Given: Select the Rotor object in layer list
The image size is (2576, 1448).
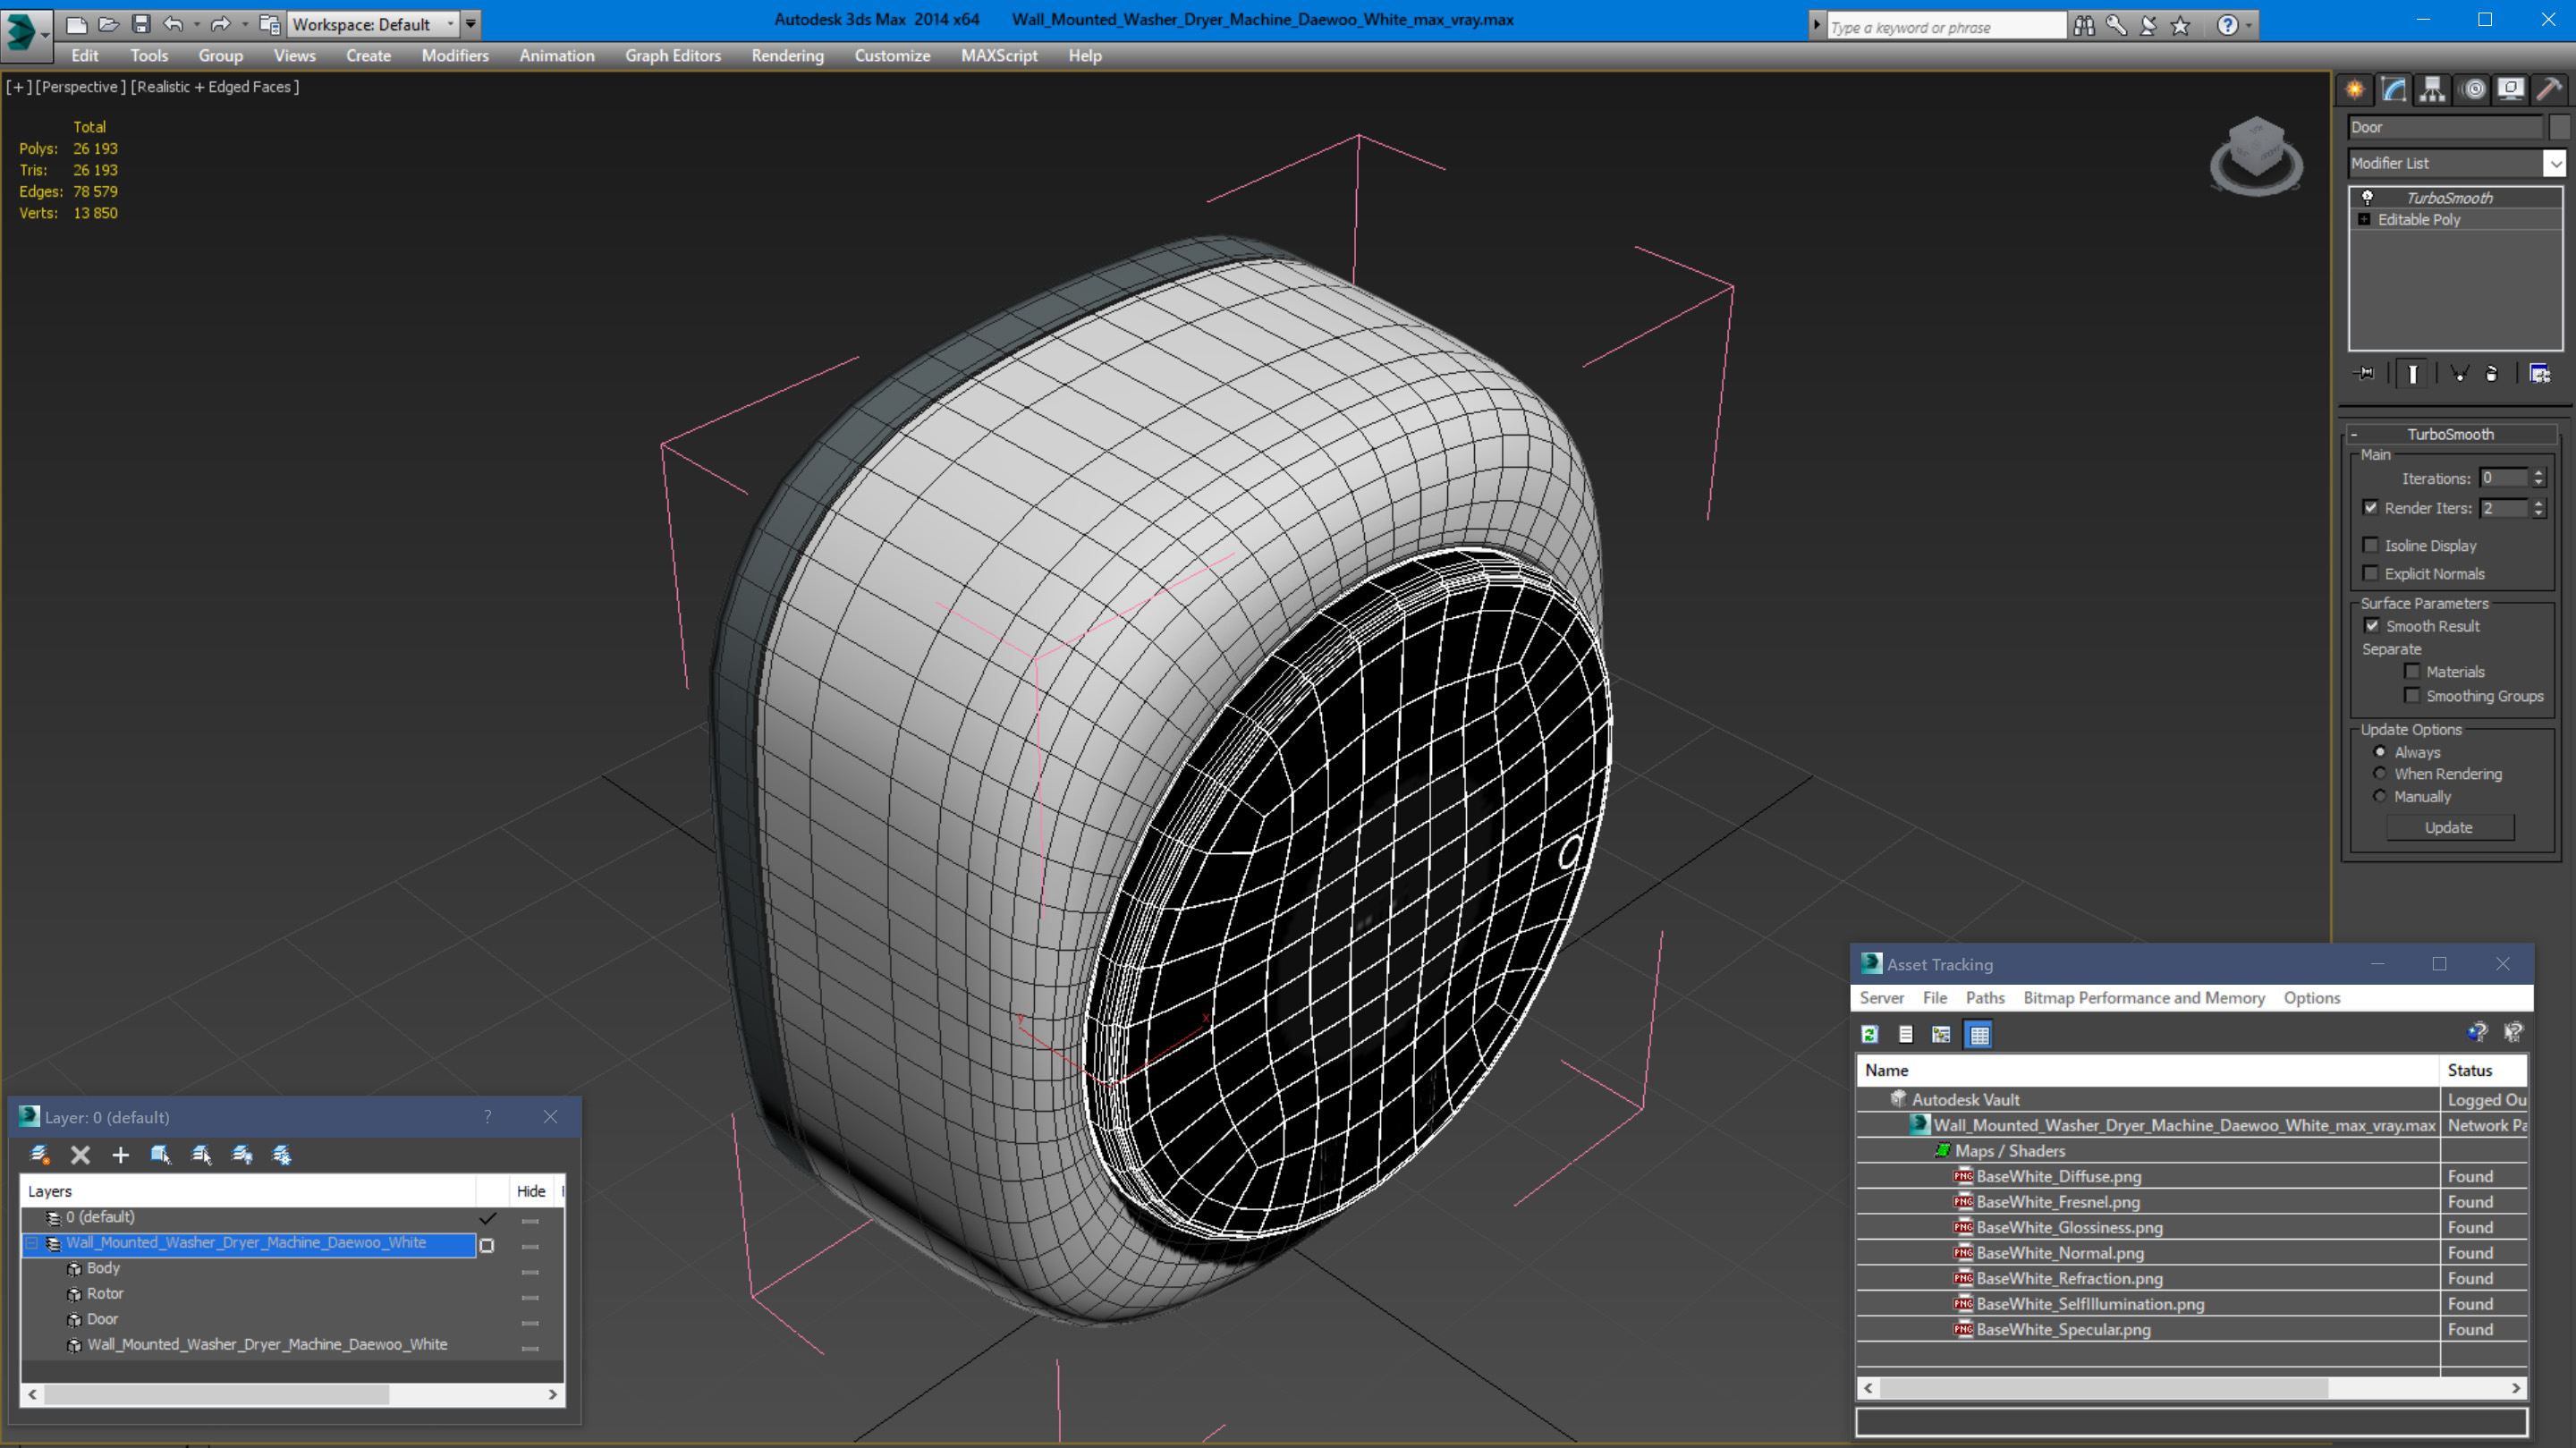Looking at the screenshot, I should point(105,1293).
